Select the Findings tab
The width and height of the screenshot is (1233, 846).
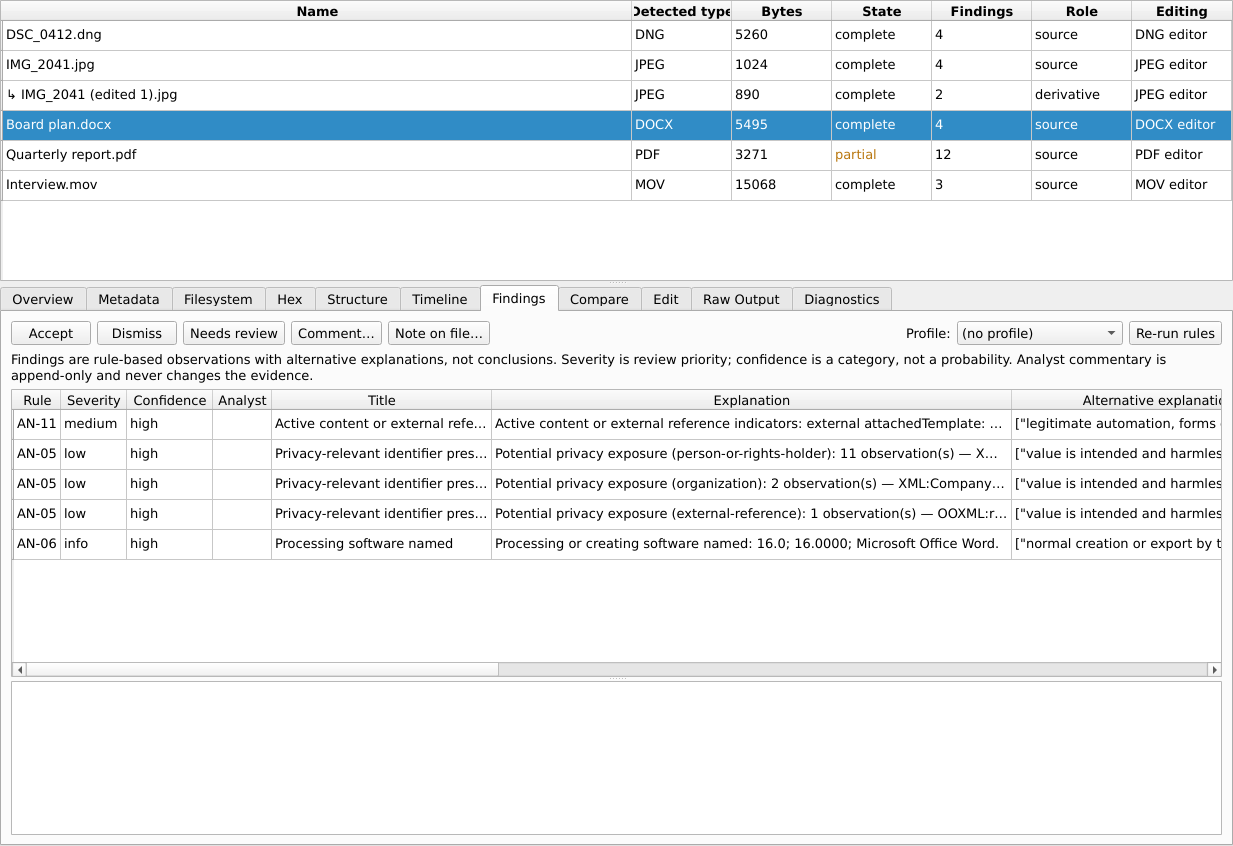click(x=519, y=298)
